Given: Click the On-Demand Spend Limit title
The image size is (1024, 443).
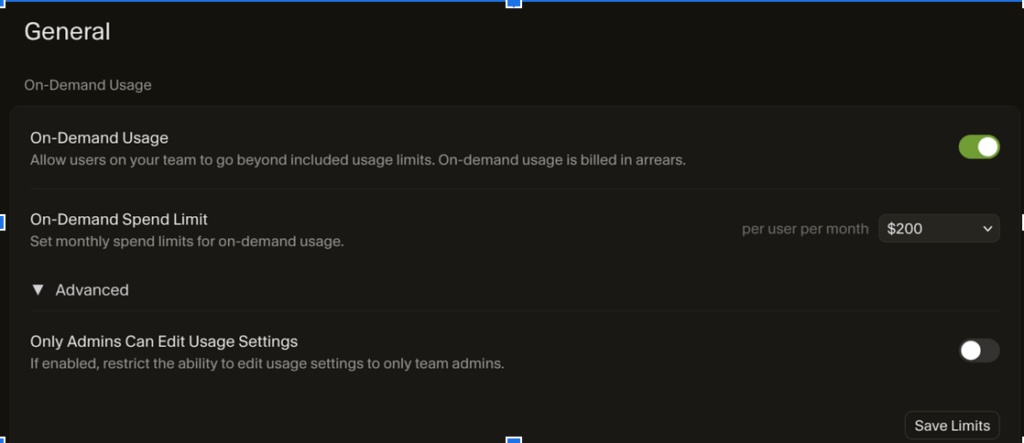Looking at the screenshot, I should [119, 219].
